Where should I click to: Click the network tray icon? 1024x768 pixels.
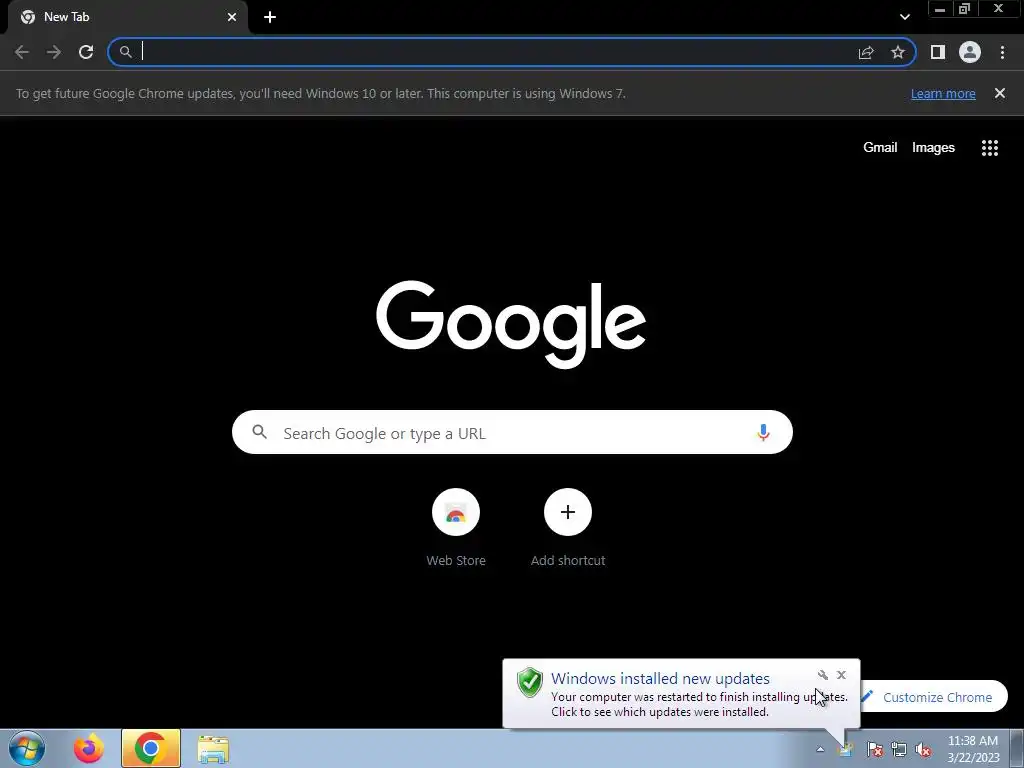[x=899, y=750]
